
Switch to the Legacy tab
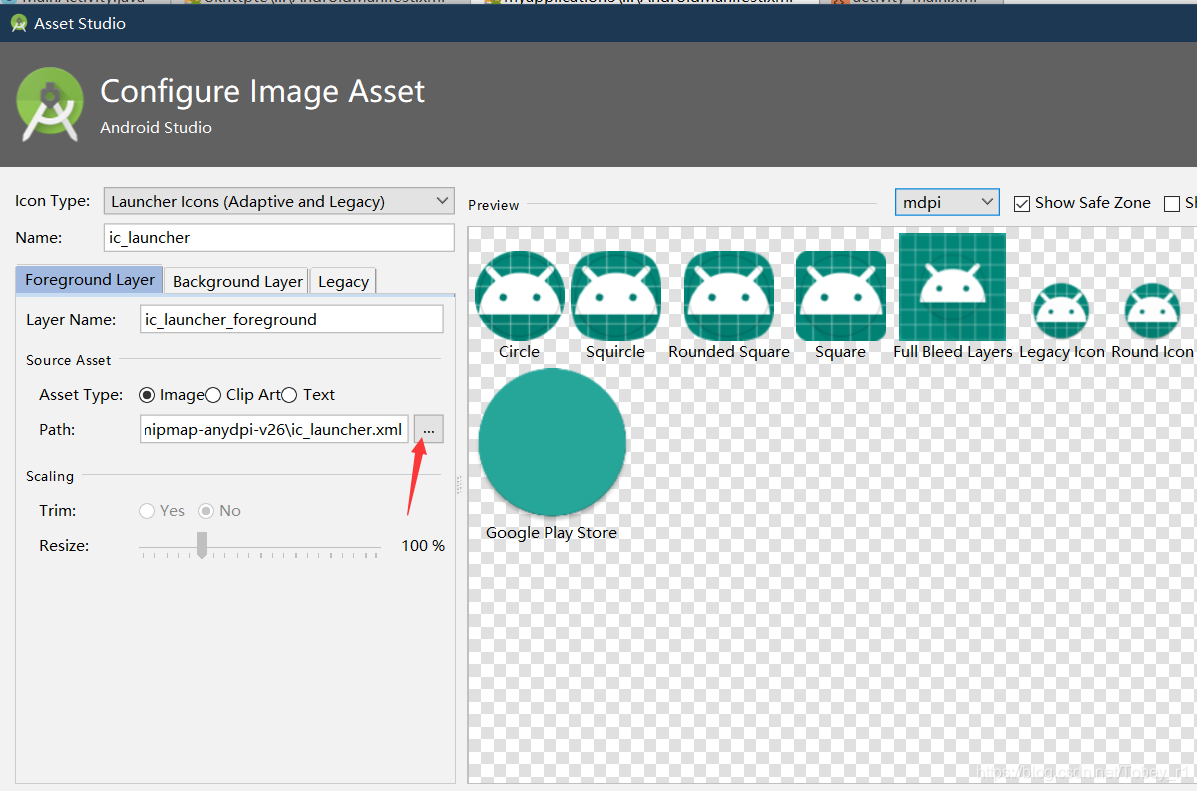click(343, 281)
